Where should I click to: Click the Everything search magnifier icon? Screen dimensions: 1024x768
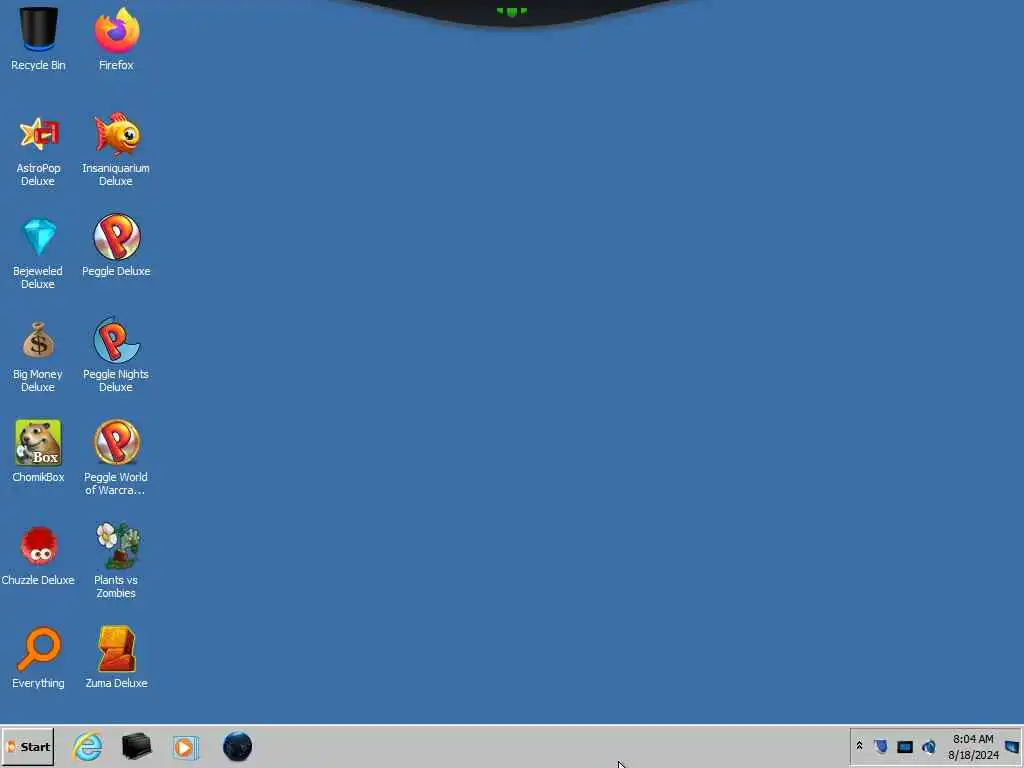tap(39, 648)
